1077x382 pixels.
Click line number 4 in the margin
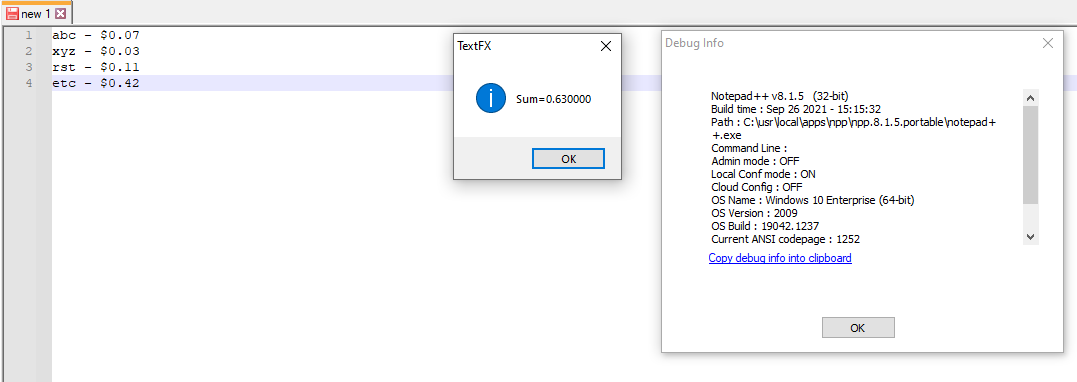click(28, 83)
